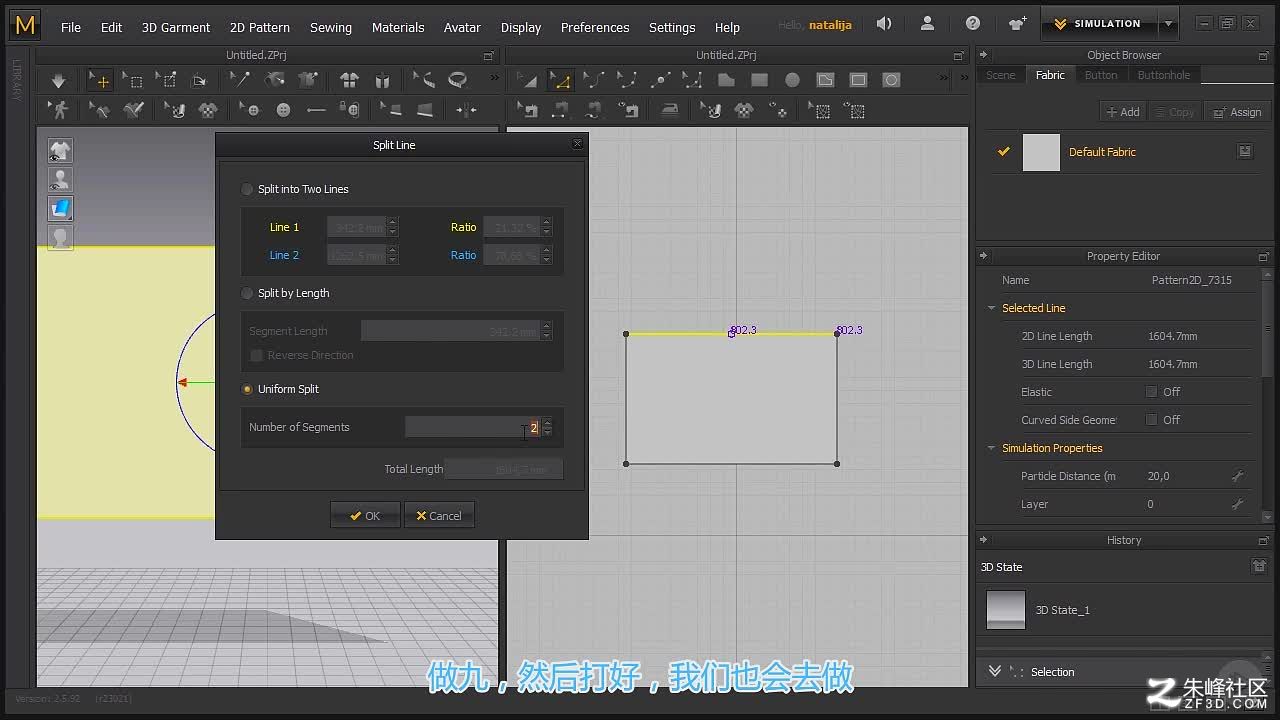Open the File menu
Image resolution: width=1280 pixels, height=720 pixels.
click(71, 27)
